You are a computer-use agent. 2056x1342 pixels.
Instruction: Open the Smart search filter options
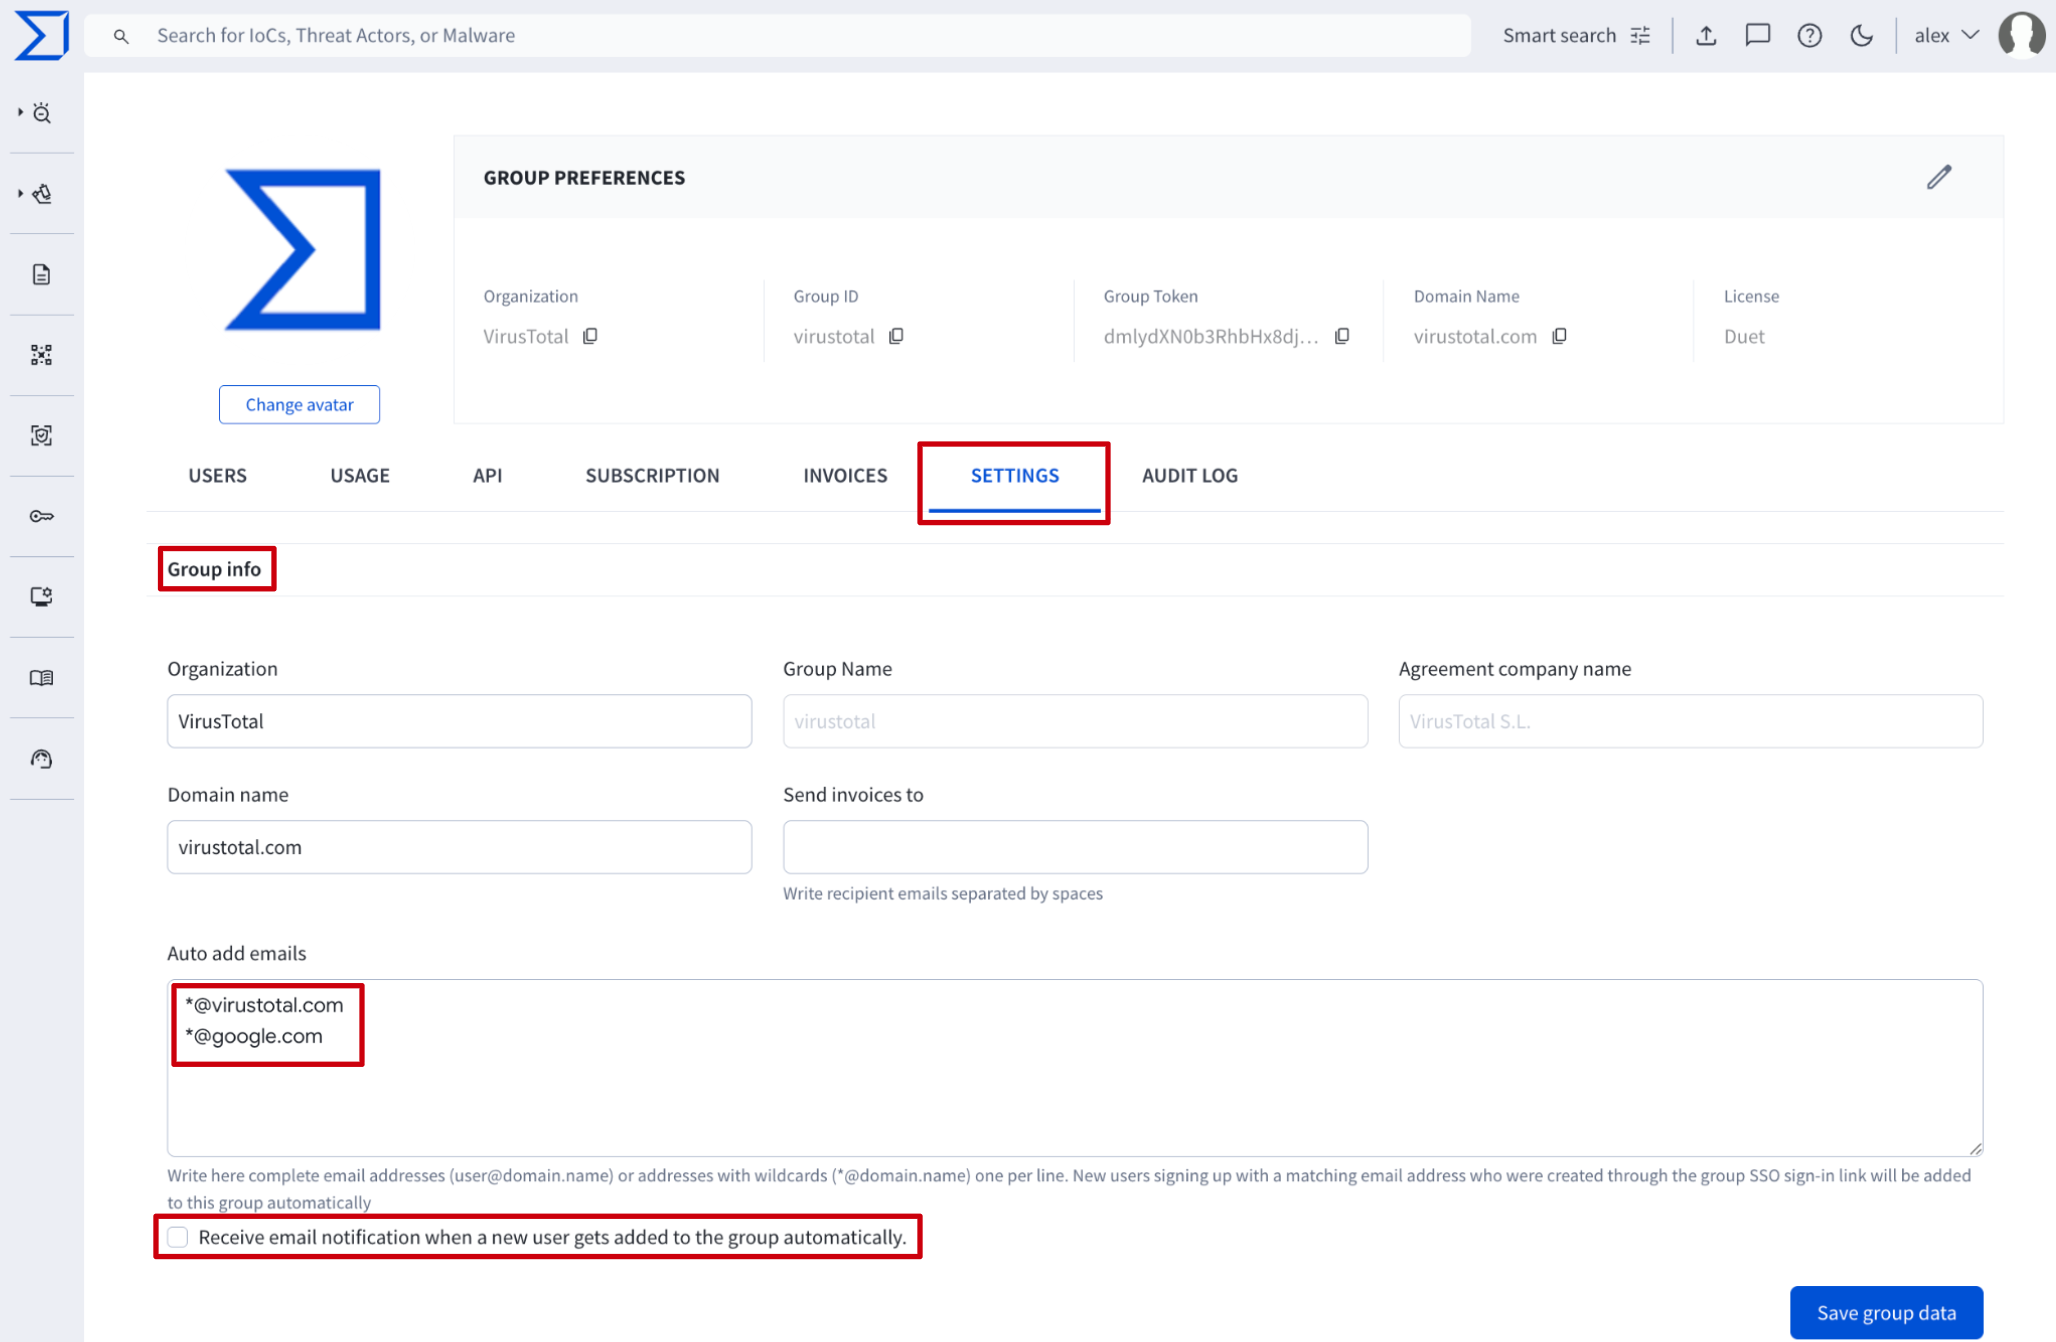click(x=1641, y=36)
